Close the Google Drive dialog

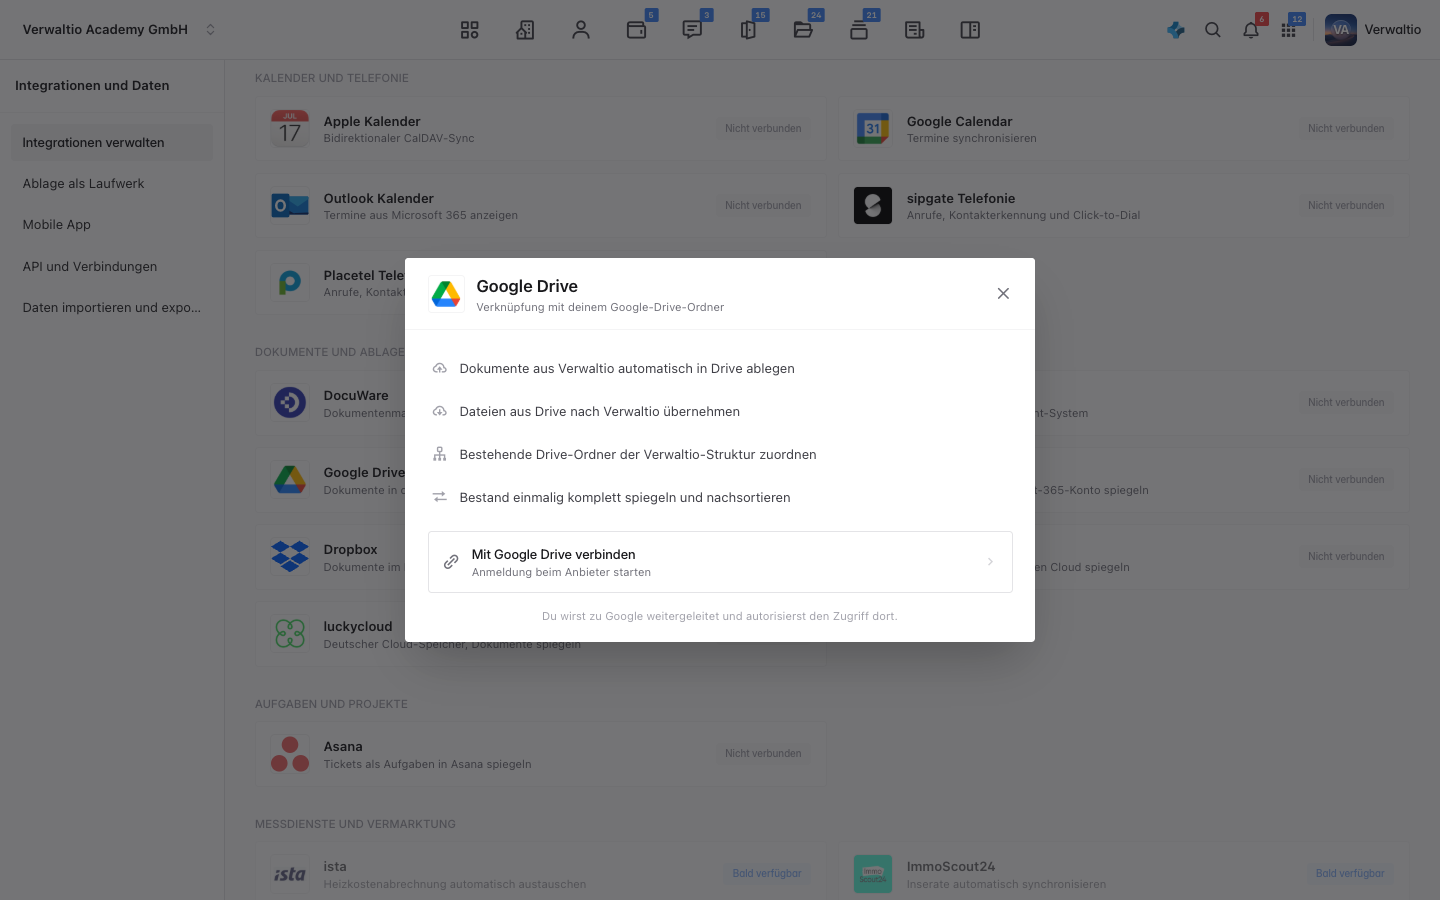[x=1003, y=293]
